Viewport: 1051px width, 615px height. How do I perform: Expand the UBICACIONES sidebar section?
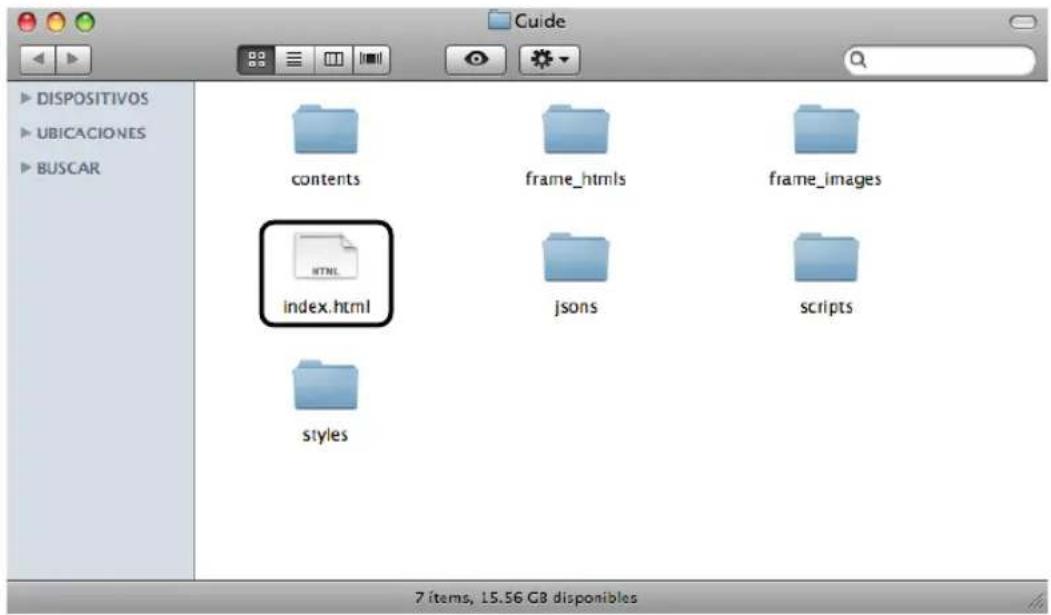[25, 133]
